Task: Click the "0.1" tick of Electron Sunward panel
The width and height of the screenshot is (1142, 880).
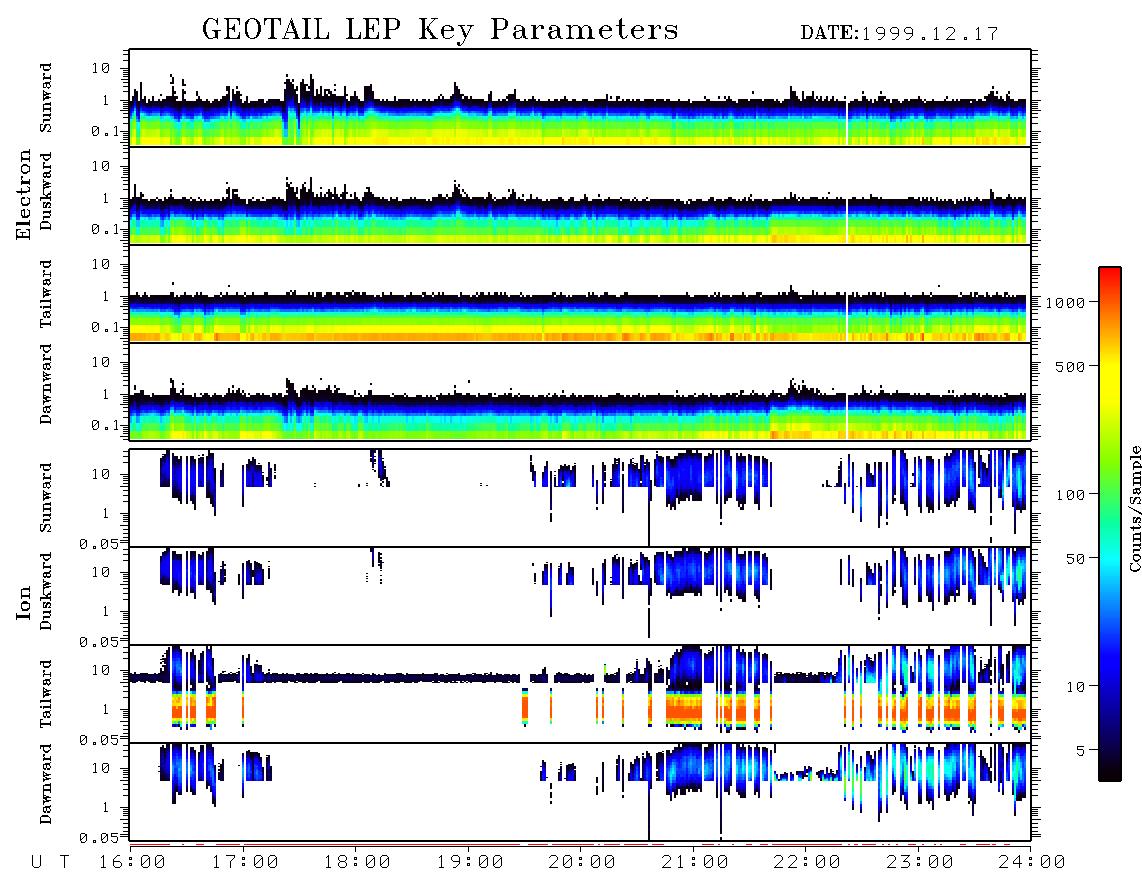Action: click(104, 131)
